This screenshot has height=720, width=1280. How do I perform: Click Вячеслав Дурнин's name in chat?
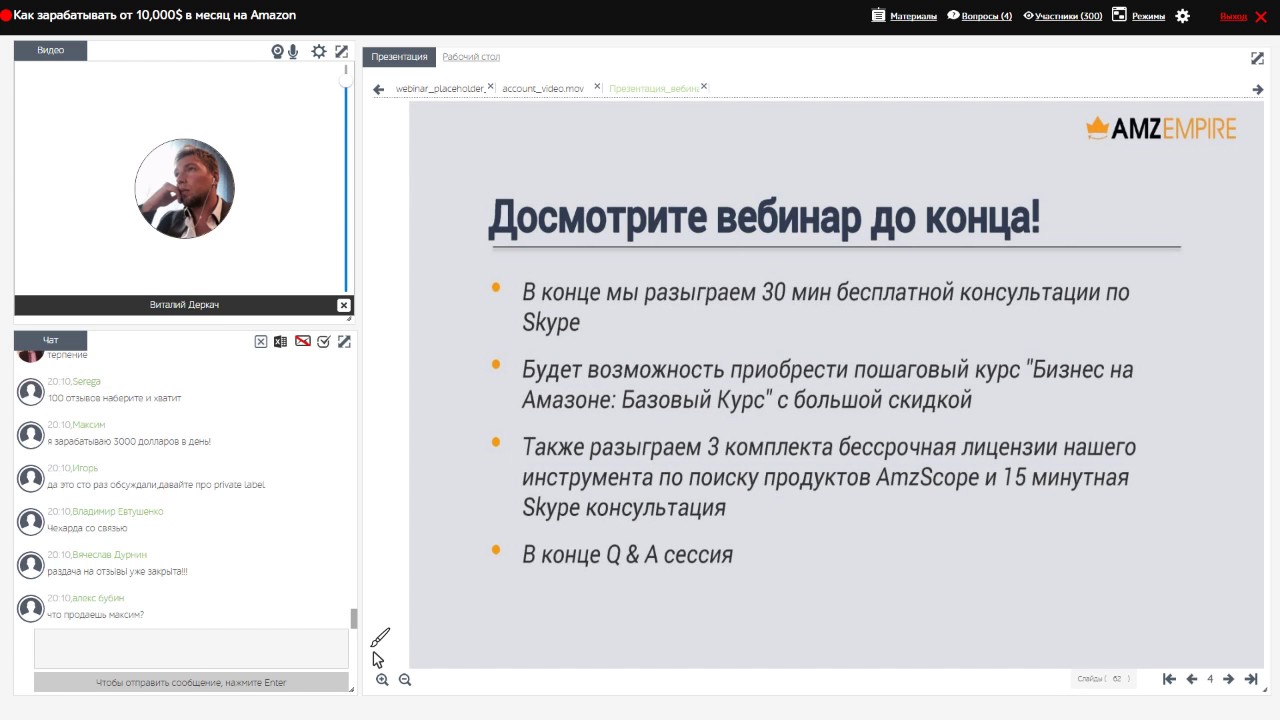tap(110, 555)
